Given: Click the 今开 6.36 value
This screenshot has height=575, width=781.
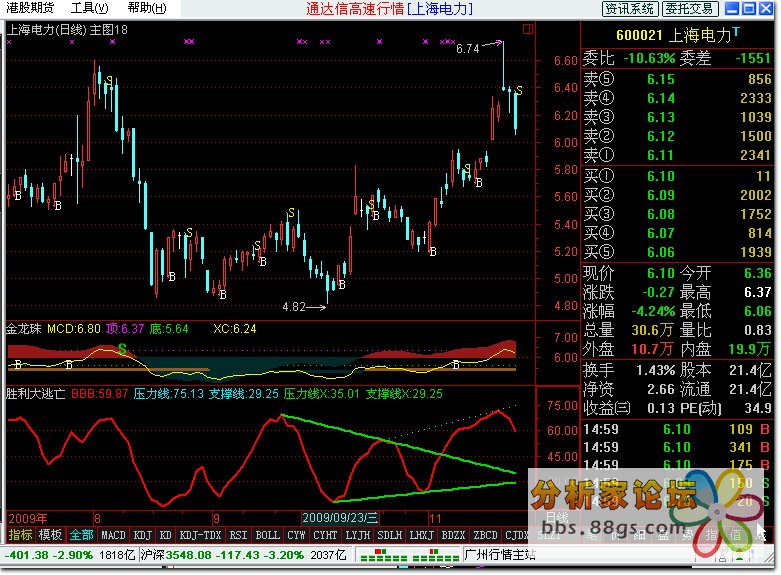Looking at the screenshot, I should pyautogui.click(x=758, y=274).
